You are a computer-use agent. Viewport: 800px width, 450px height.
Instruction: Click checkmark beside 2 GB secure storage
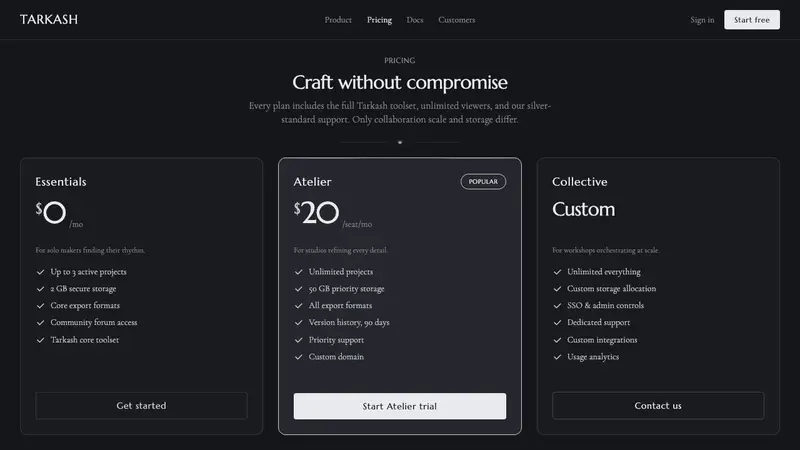(40, 289)
